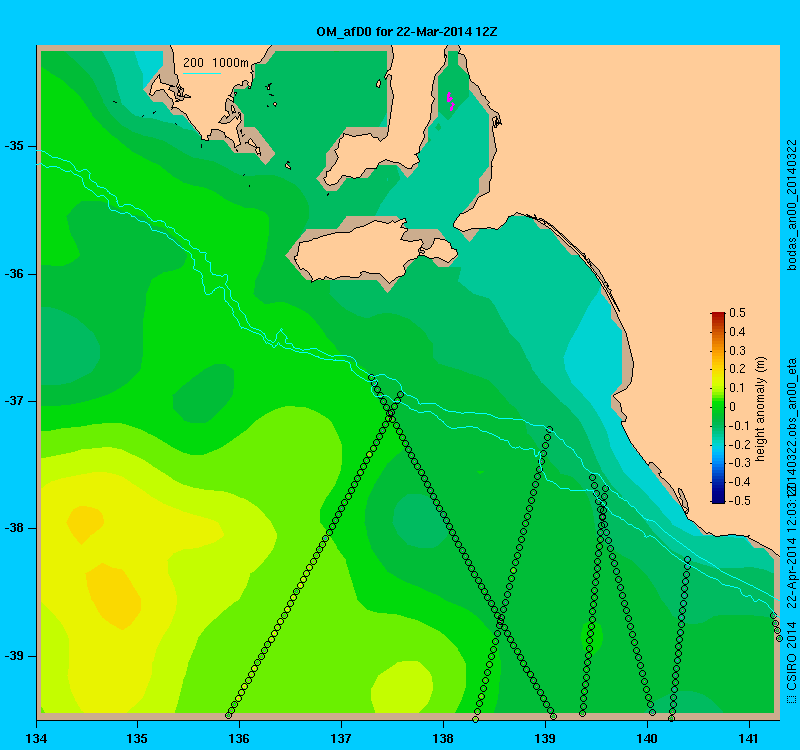The image size is (800, 750).
Task: Click the colorbar at the green 0 level
Action: point(718,407)
